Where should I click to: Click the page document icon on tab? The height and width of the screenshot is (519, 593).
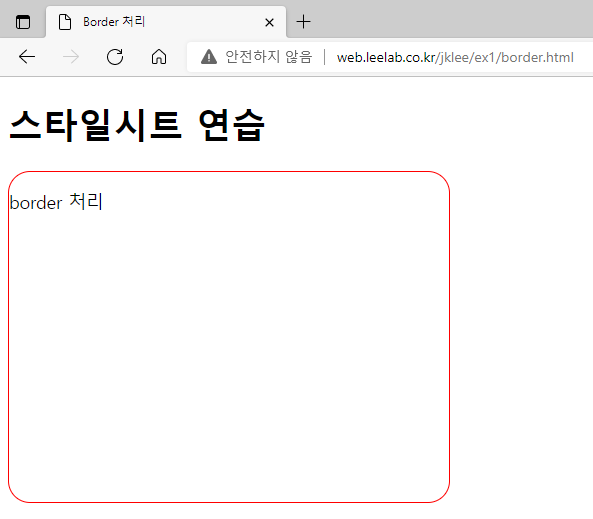(x=65, y=22)
